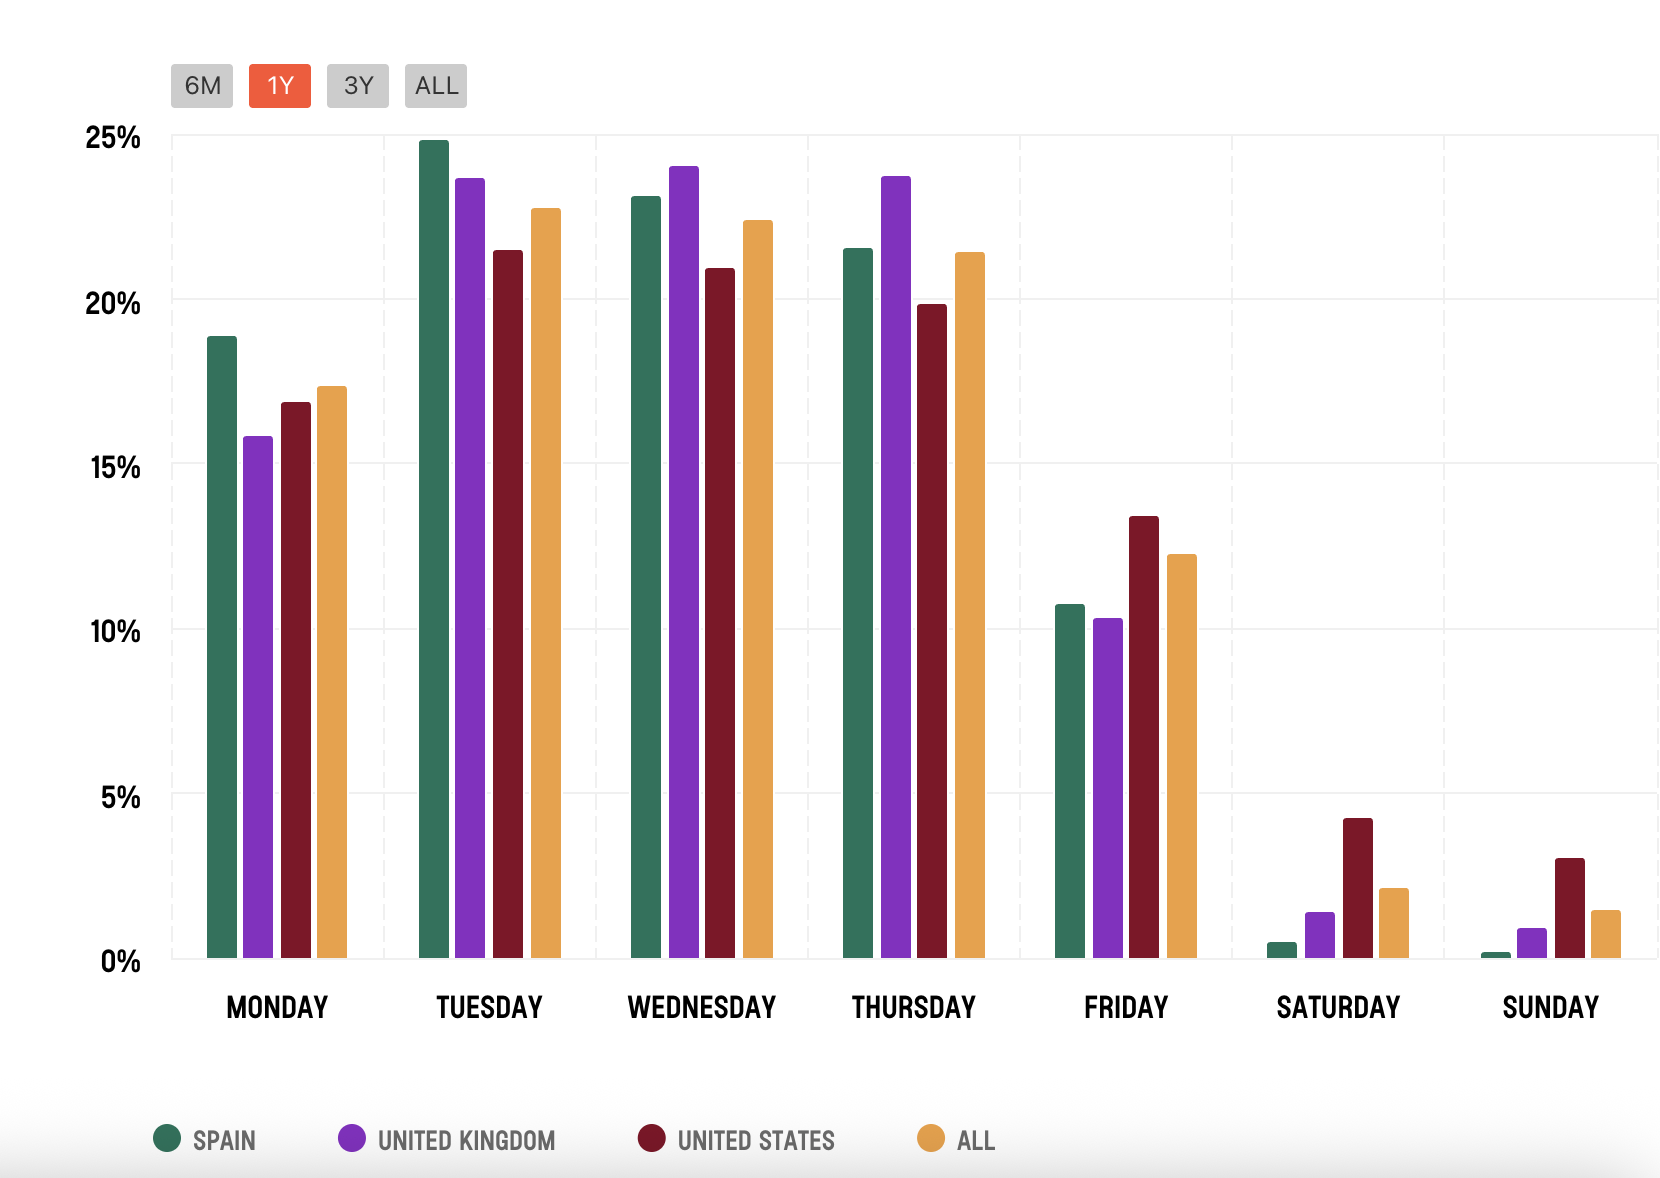The width and height of the screenshot is (1660, 1178).
Task: Select the 1Y time range button
Action: pos(280,86)
